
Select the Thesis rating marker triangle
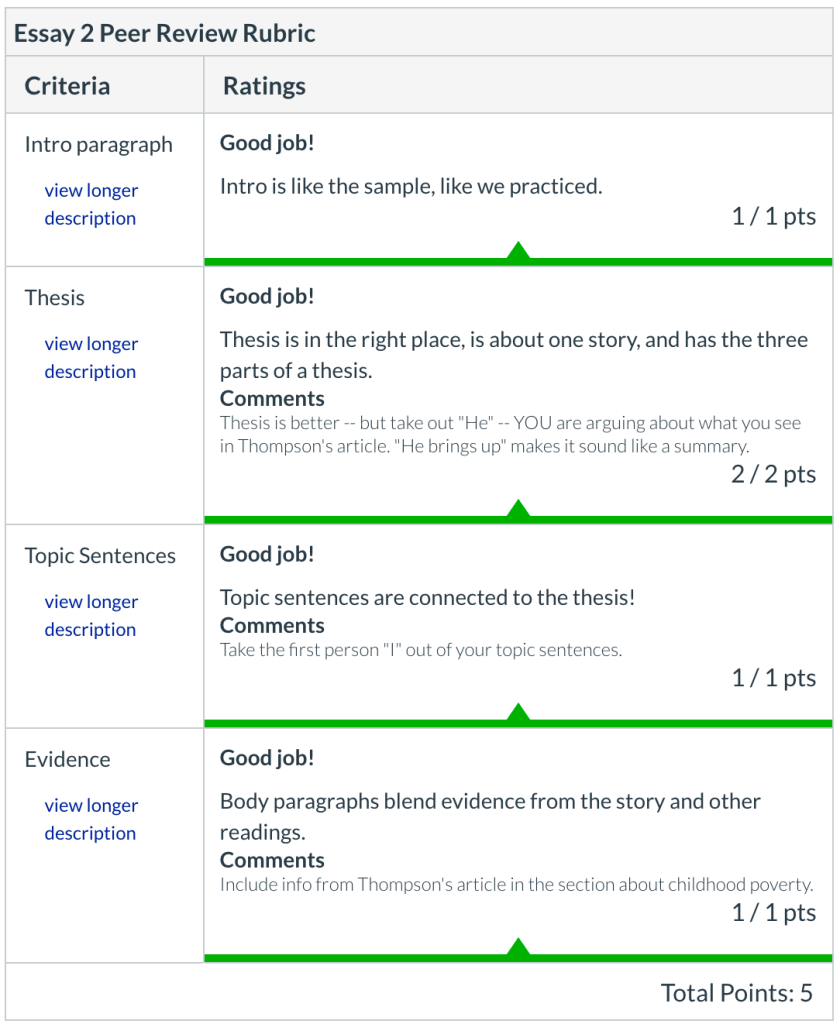(519, 508)
